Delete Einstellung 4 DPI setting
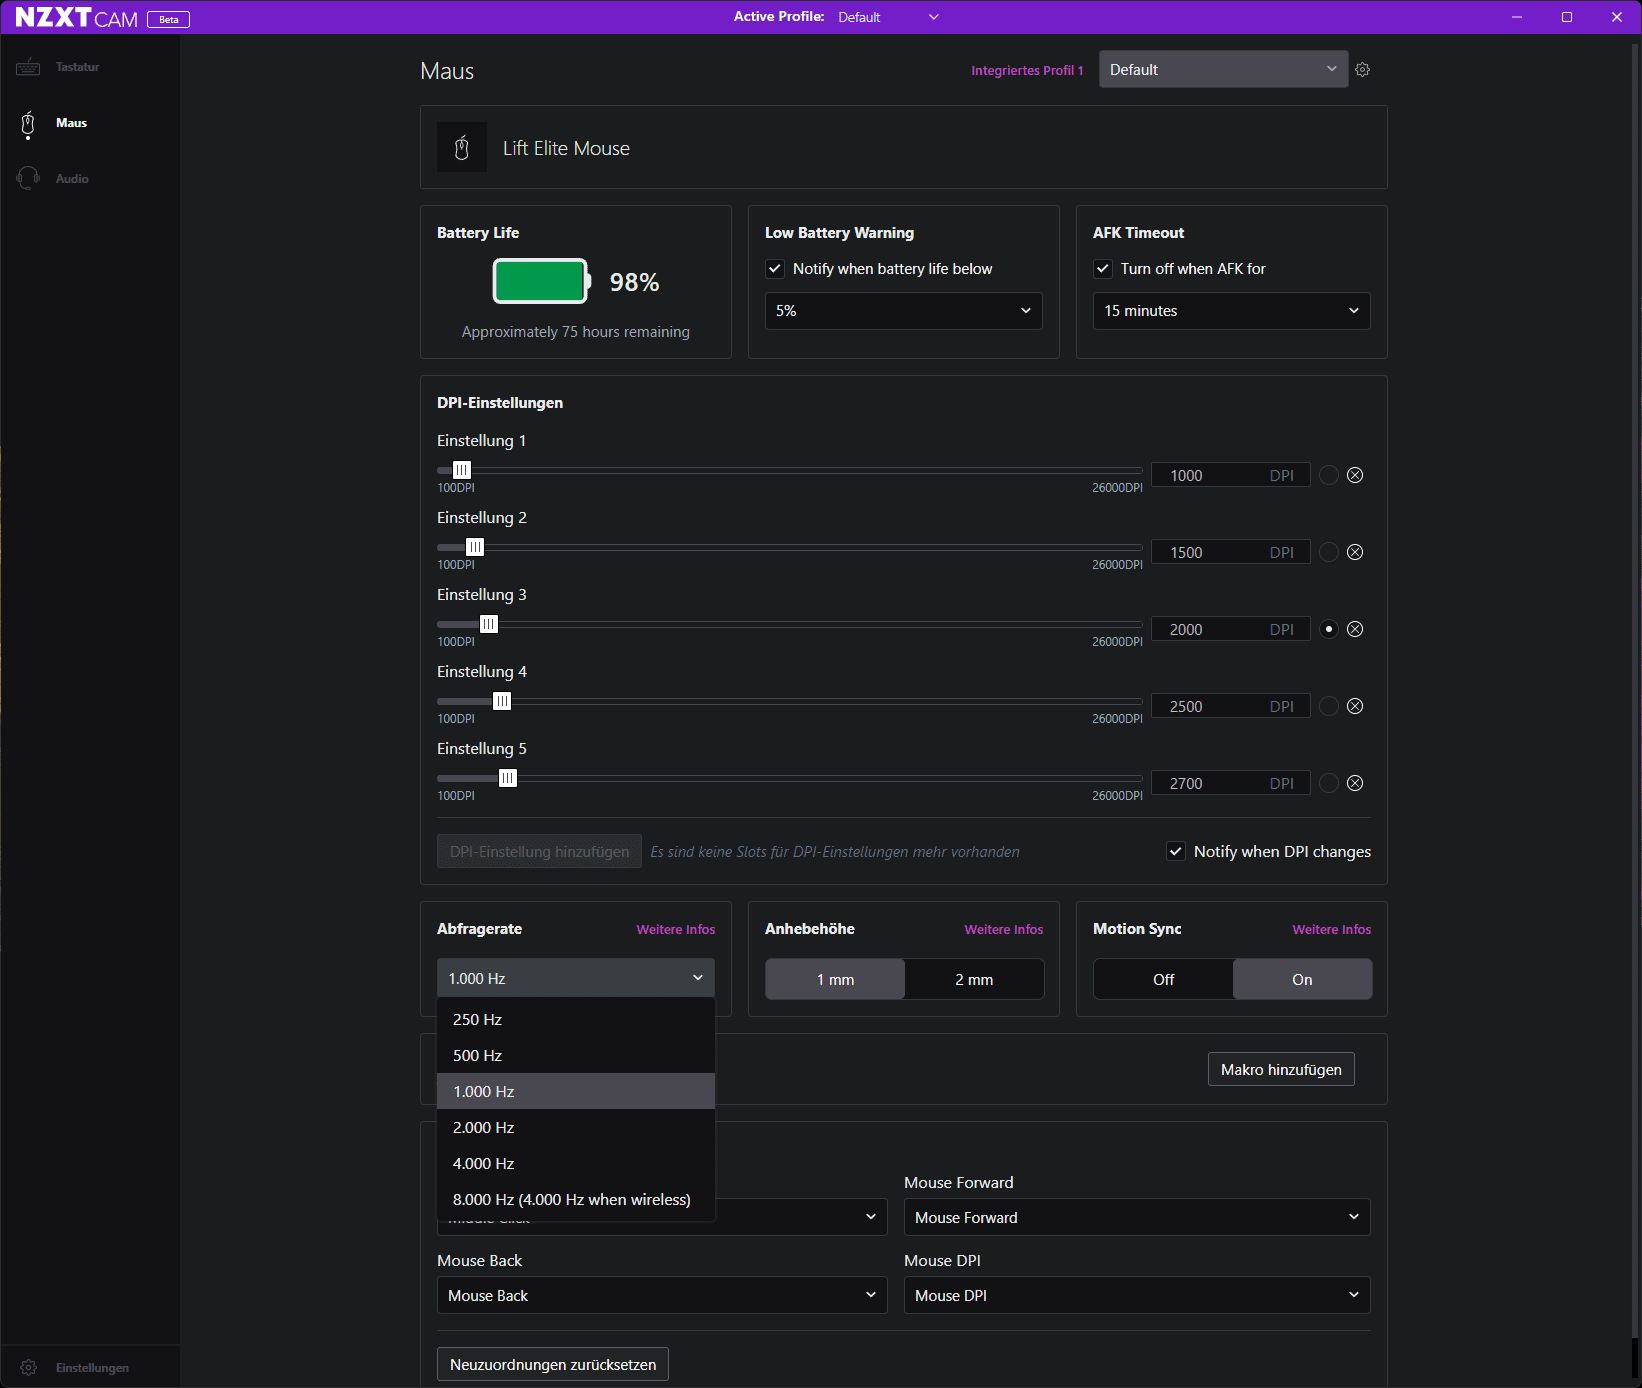This screenshot has width=1642, height=1388. click(1355, 706)
